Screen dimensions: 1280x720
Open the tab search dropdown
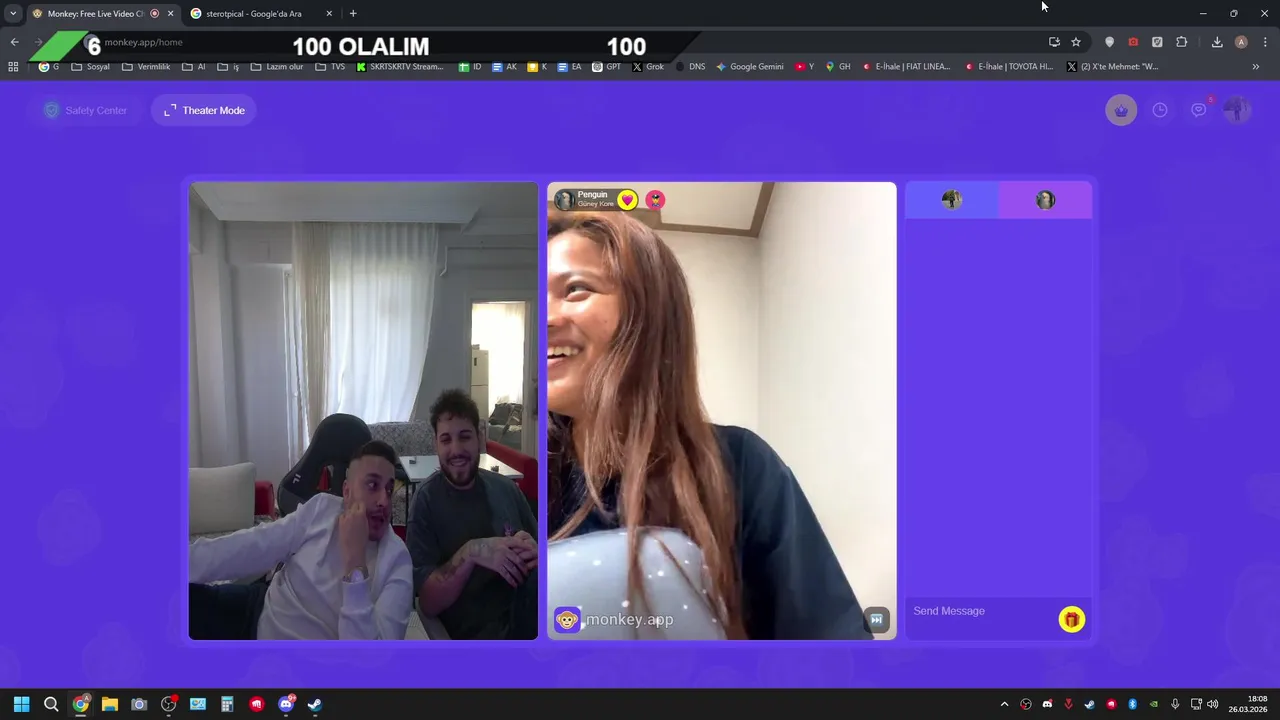13,14
